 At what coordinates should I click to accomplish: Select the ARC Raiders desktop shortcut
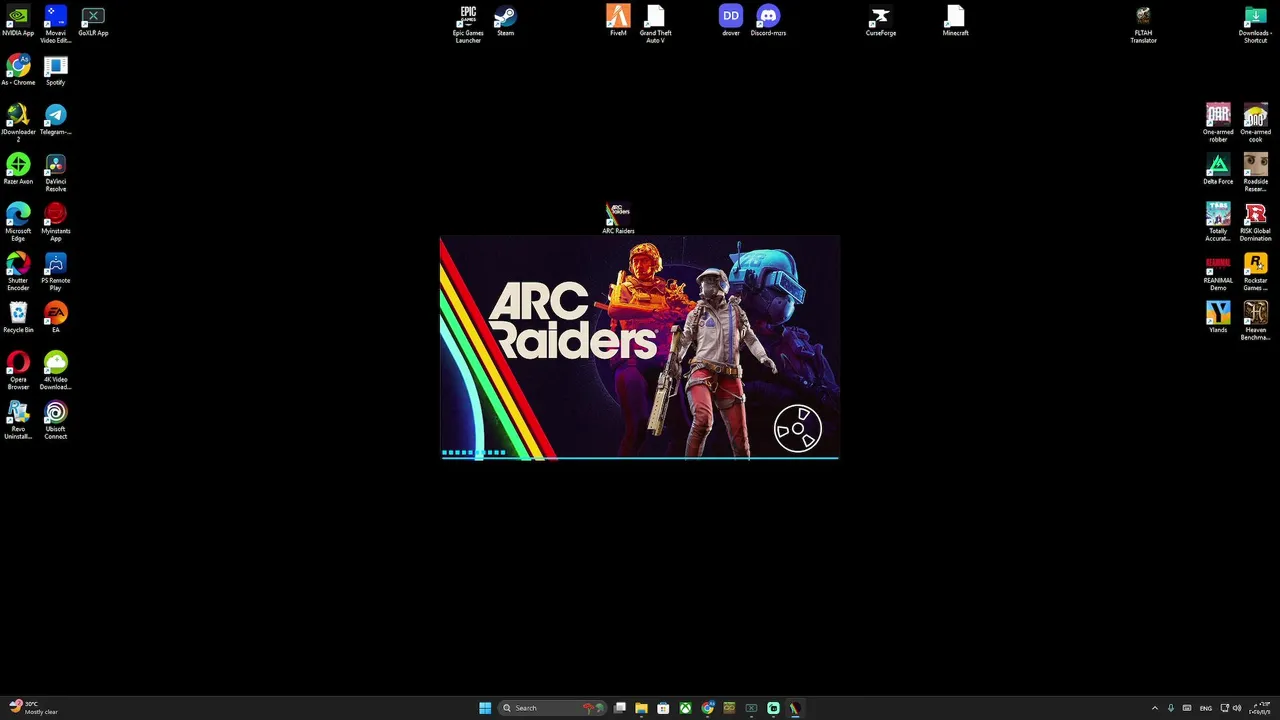tap(618, 218)
